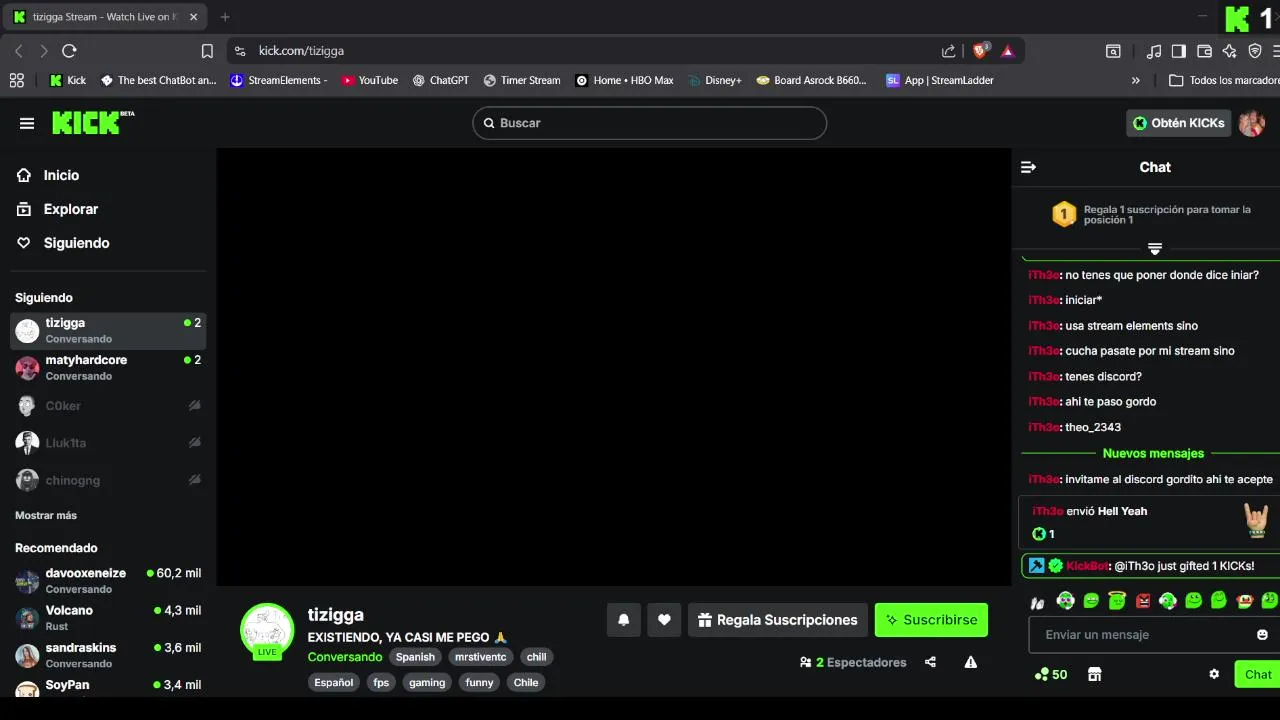1280x720 pixels.
Task: Pick the halo green emote
Action: click(x=1117, y=601)
